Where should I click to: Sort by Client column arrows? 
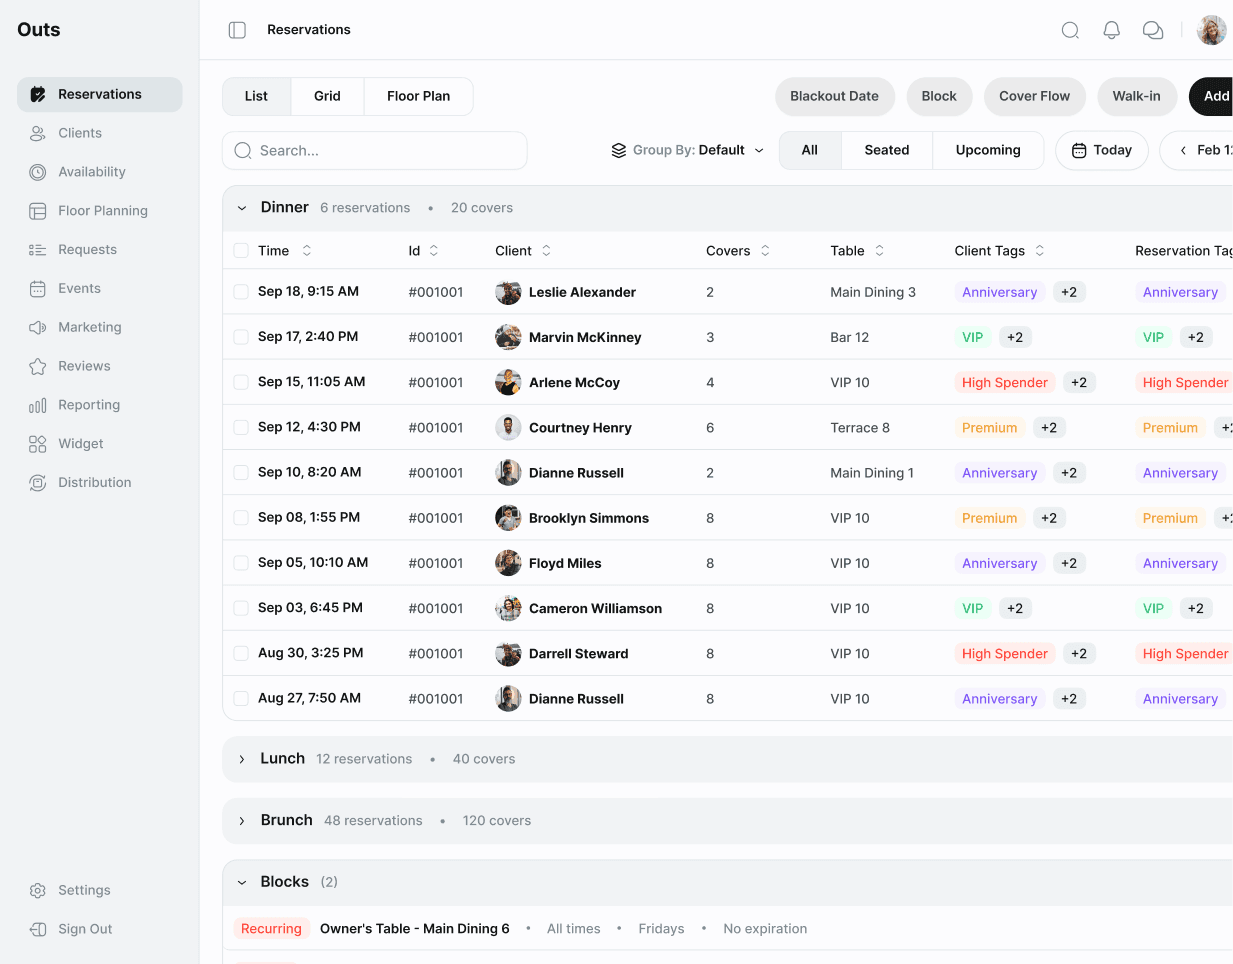[x=546, y=251]
